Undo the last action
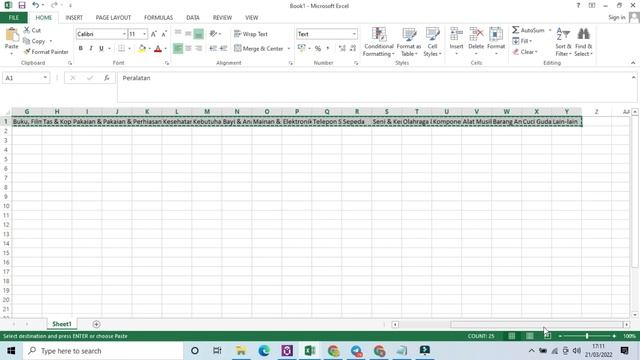640x360 pixels. (x=36, y=5)
